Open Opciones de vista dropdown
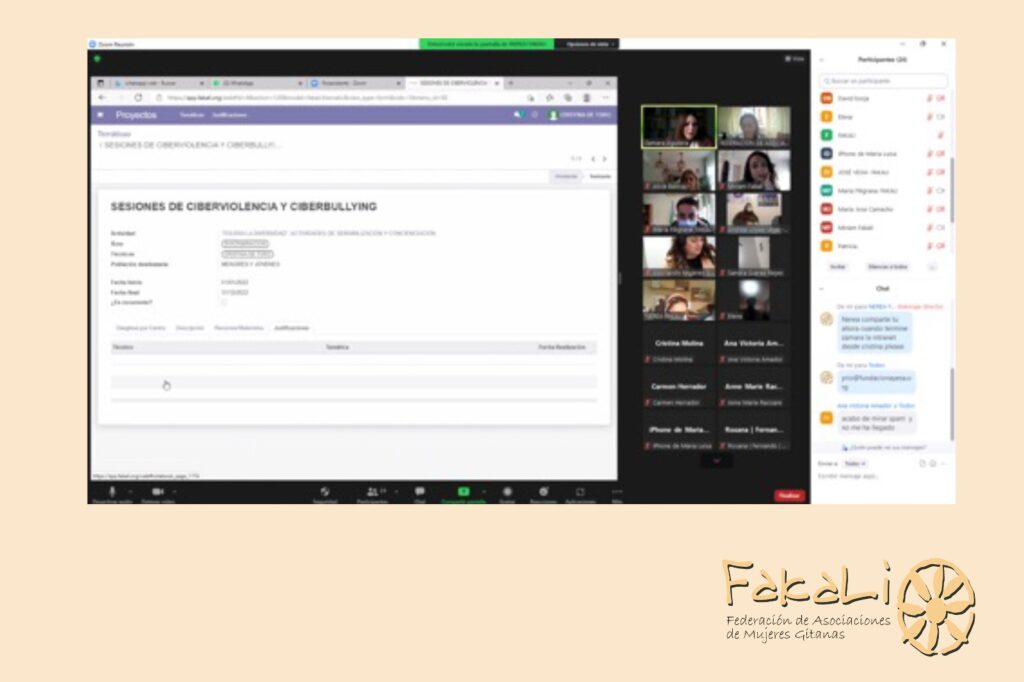 (590, 44)
